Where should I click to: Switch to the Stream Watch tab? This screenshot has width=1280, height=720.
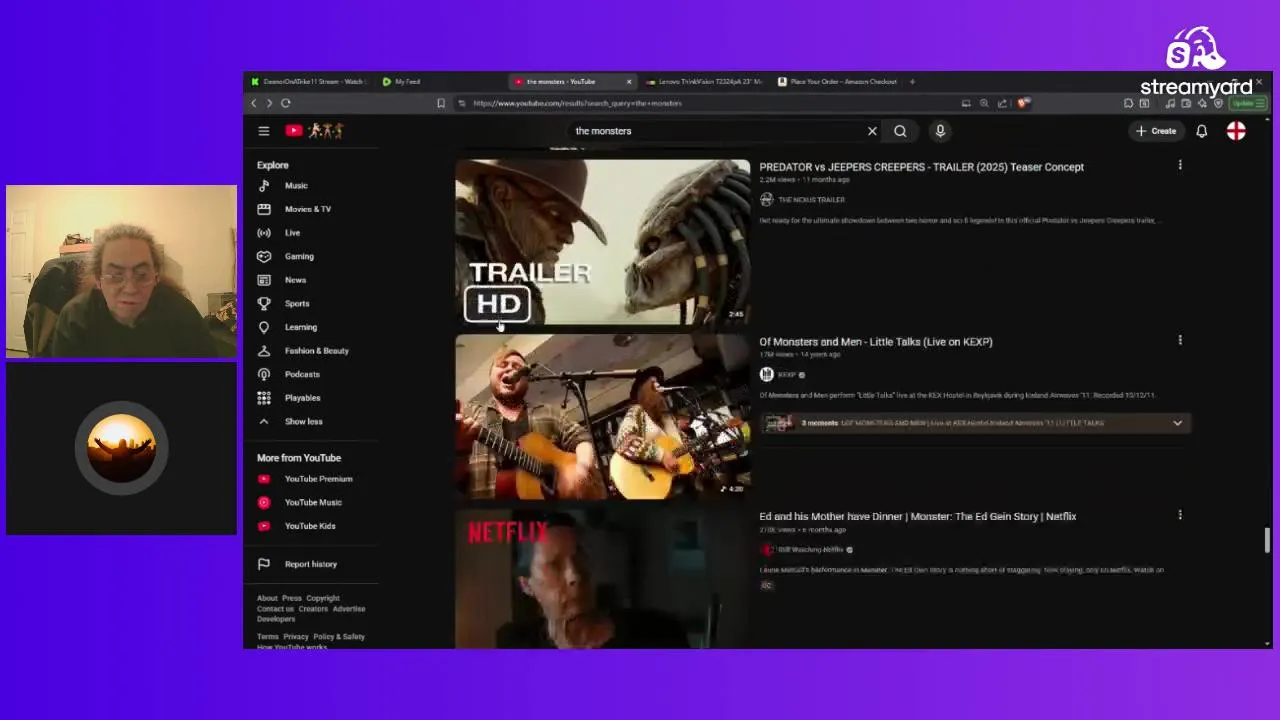(x=309, y=82)
